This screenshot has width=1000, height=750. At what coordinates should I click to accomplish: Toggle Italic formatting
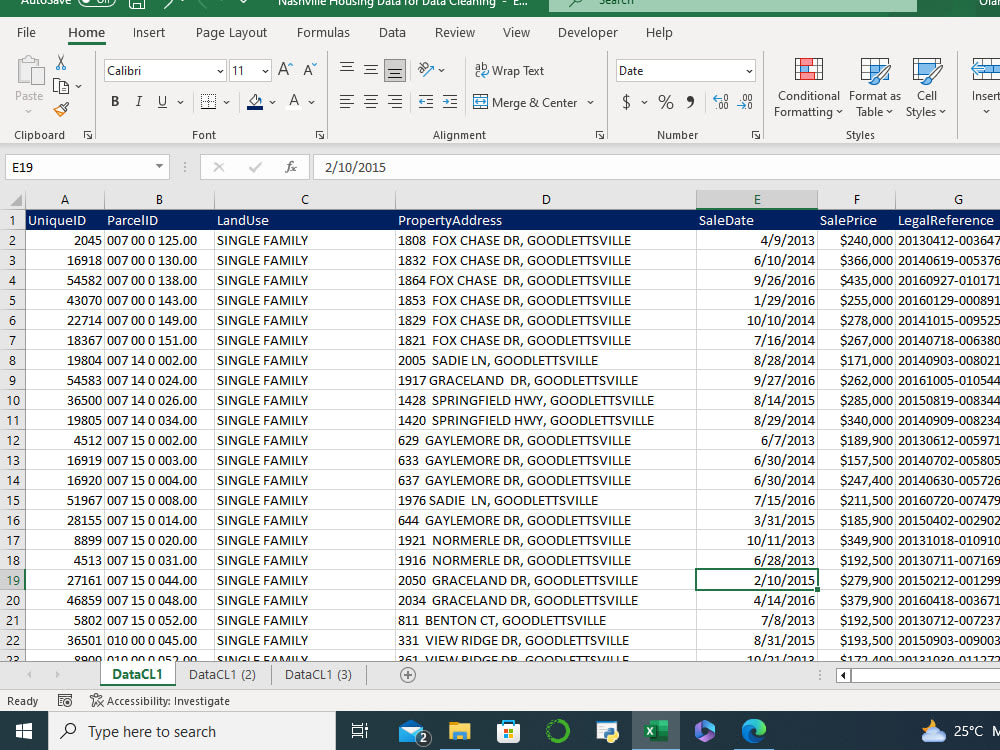138,102
